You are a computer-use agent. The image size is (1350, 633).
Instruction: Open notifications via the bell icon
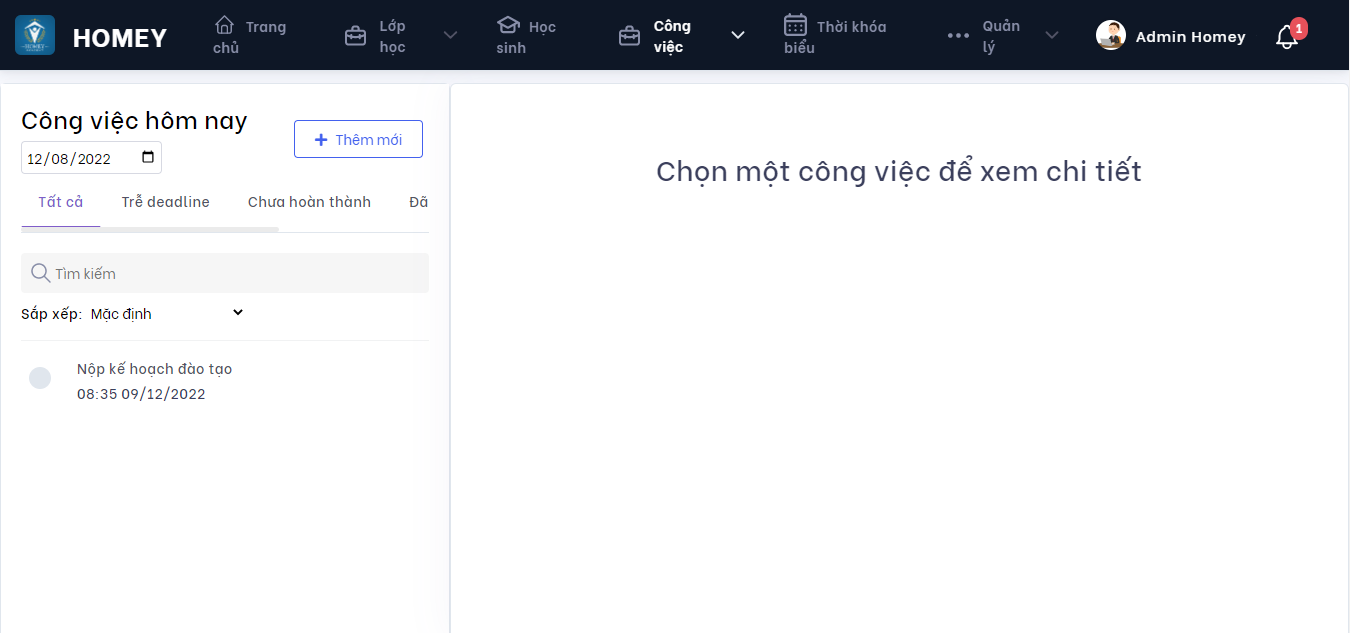pyautogui.click(x=1287, y=38)
